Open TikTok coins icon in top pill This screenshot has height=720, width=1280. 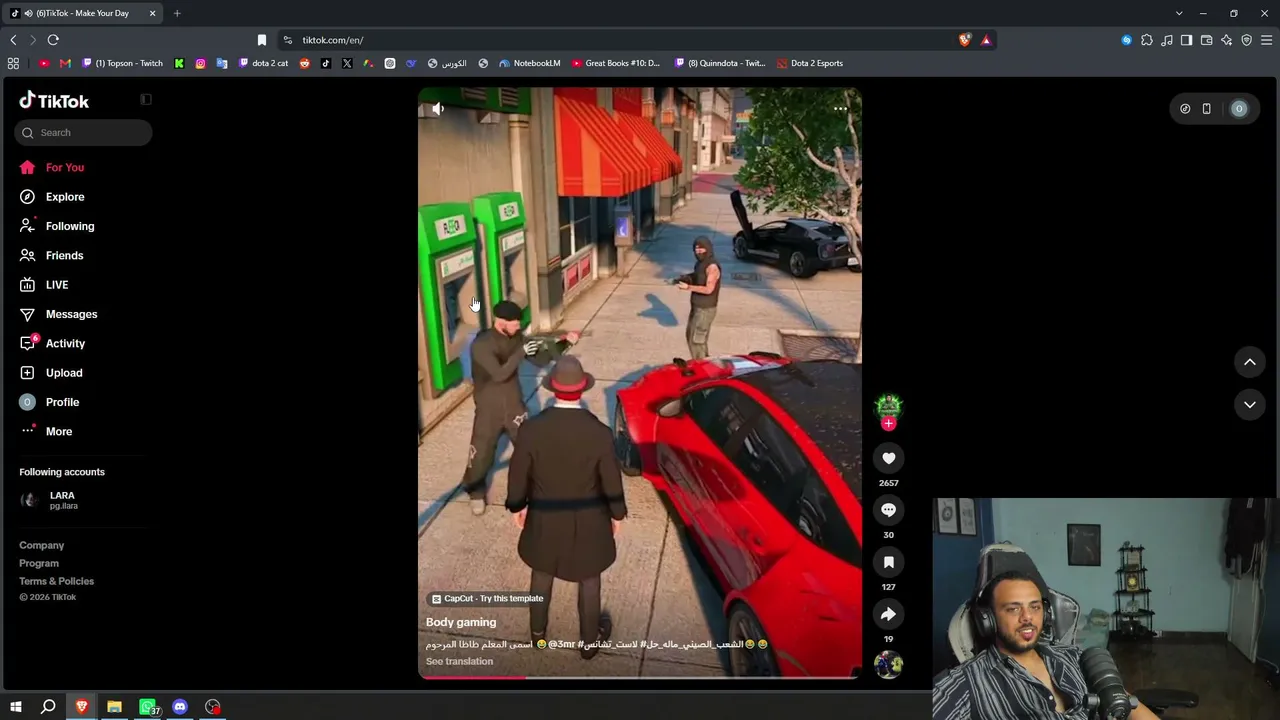(1185, 109)
